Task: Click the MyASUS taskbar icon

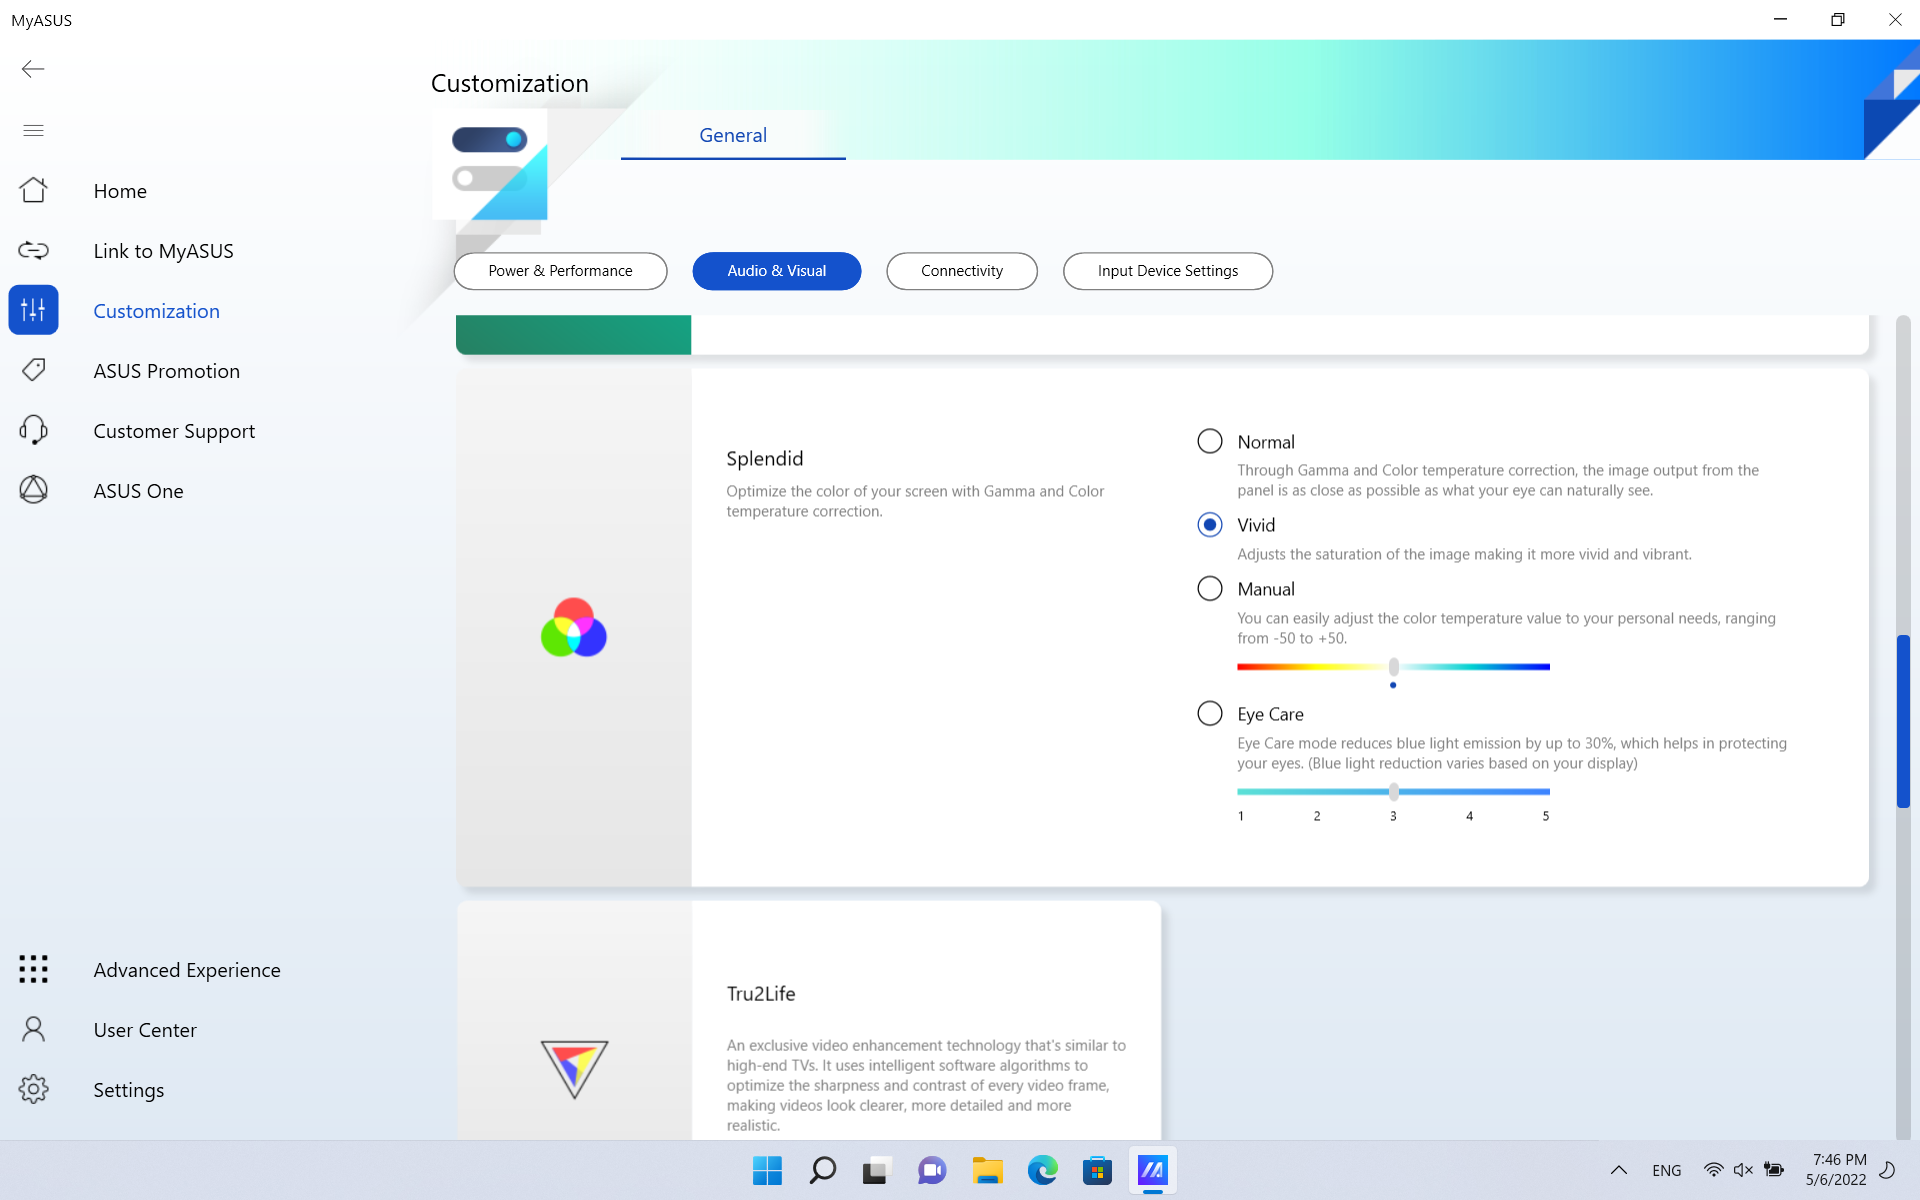Action: click(x=1152, y=1170)
